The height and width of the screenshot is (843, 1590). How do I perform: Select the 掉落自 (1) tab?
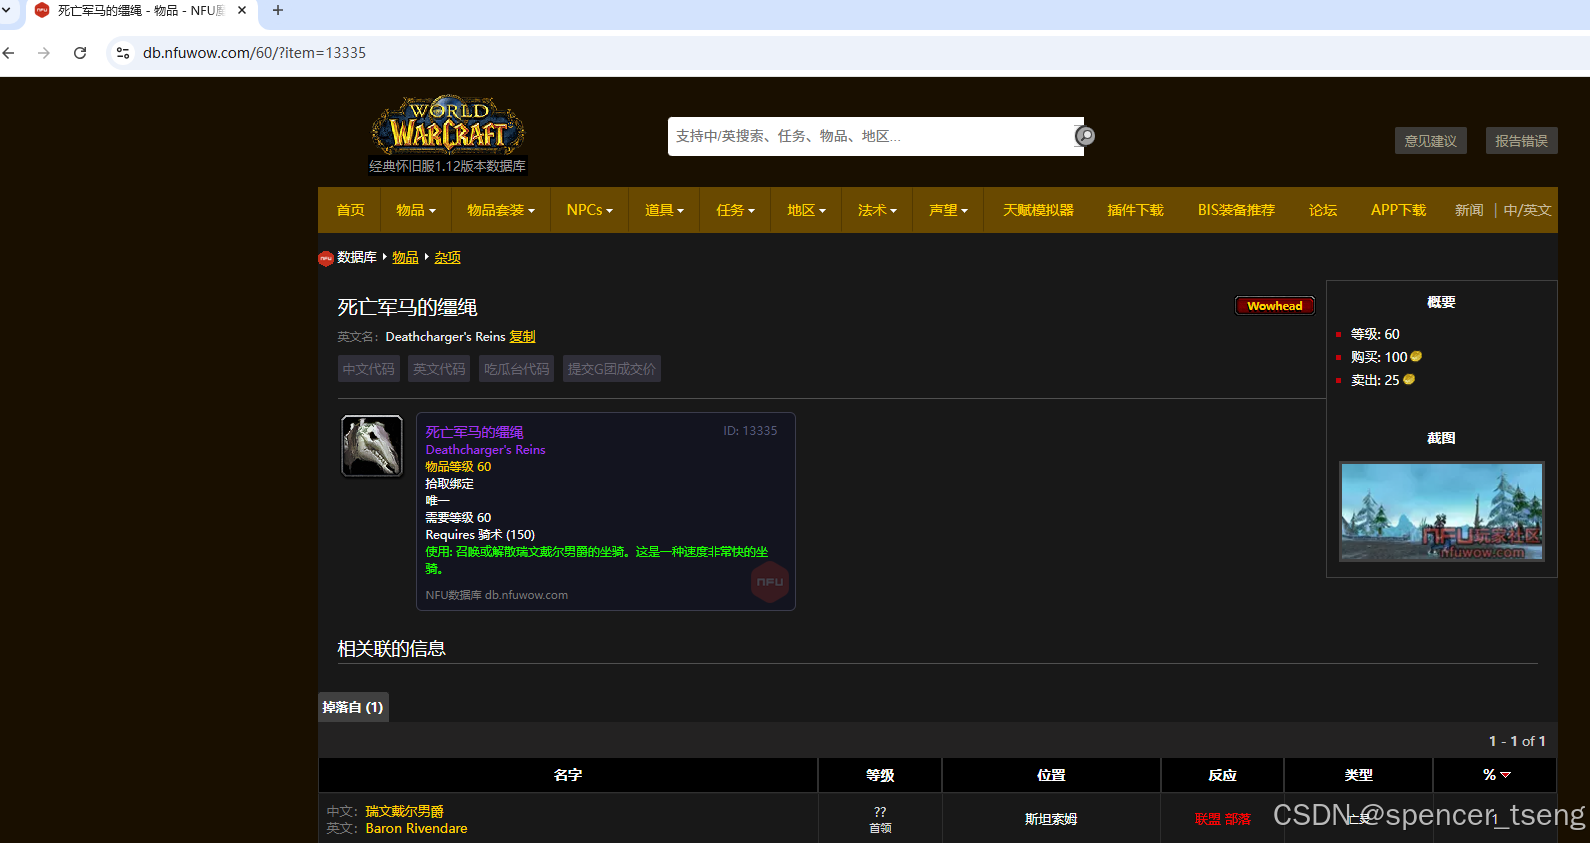[x=353, y=707]
